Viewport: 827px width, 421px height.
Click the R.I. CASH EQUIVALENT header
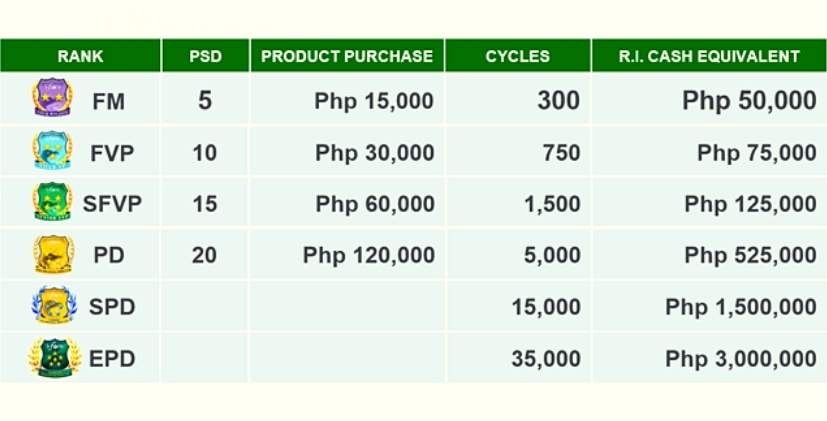[709, 55]
